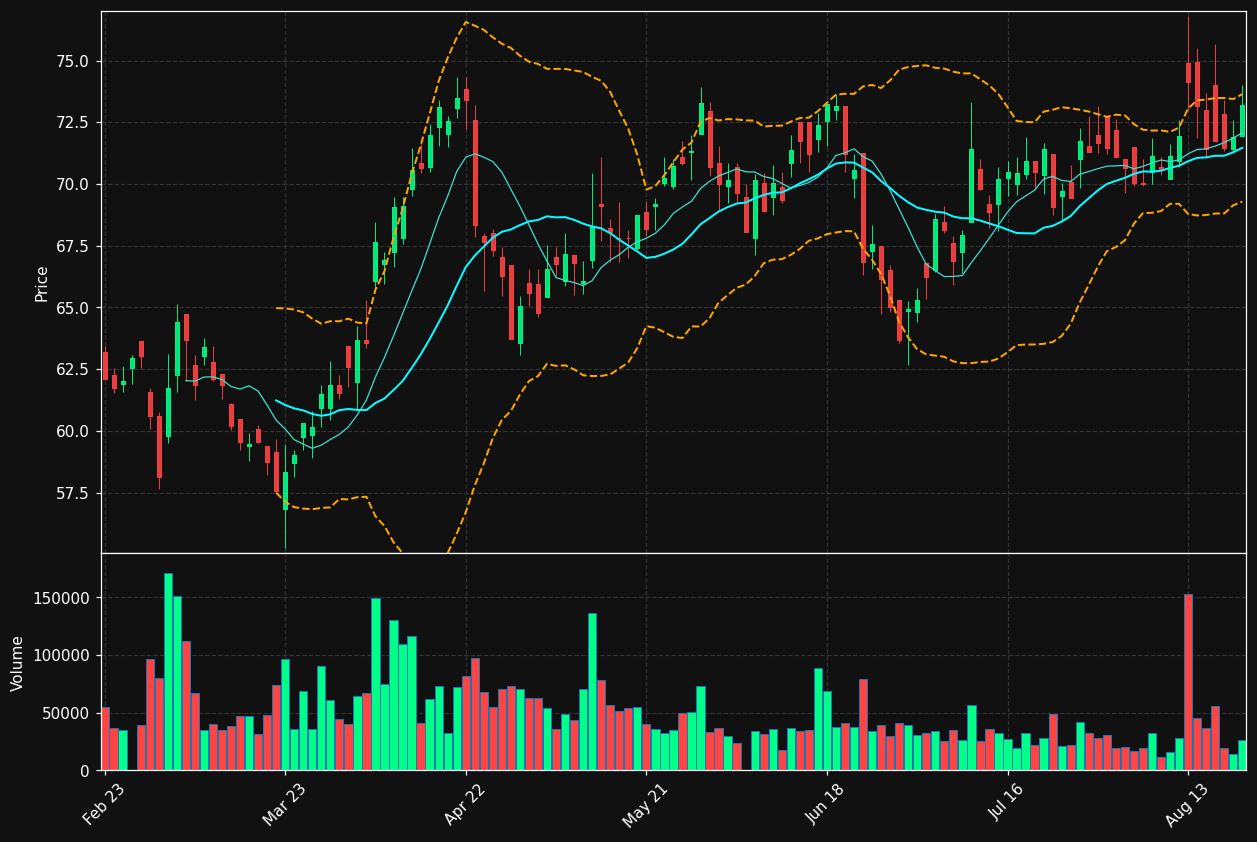This screenshot has height=842, width=1257.
Task: Click the long red candlestick right after Apr 22
Action: (475, 173)
